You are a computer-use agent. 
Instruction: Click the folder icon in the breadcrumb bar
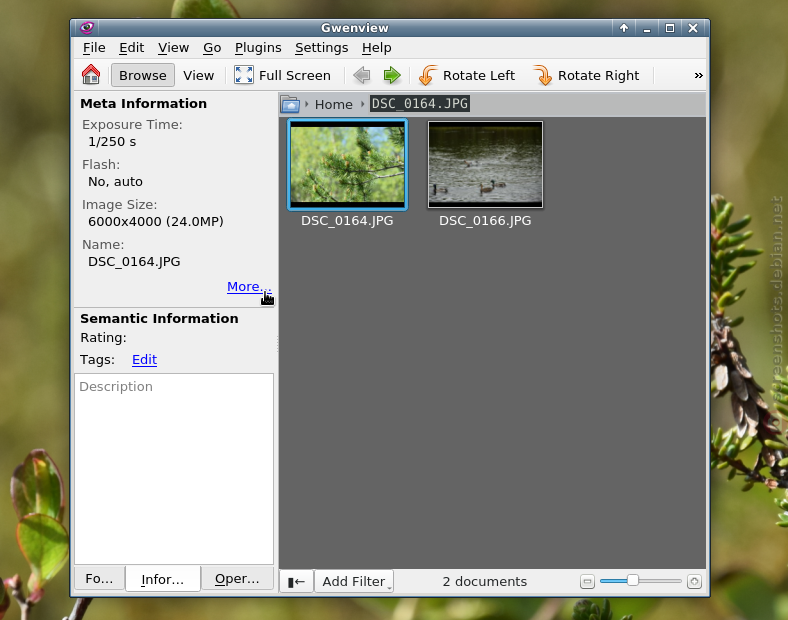click(x=290, y=104)
